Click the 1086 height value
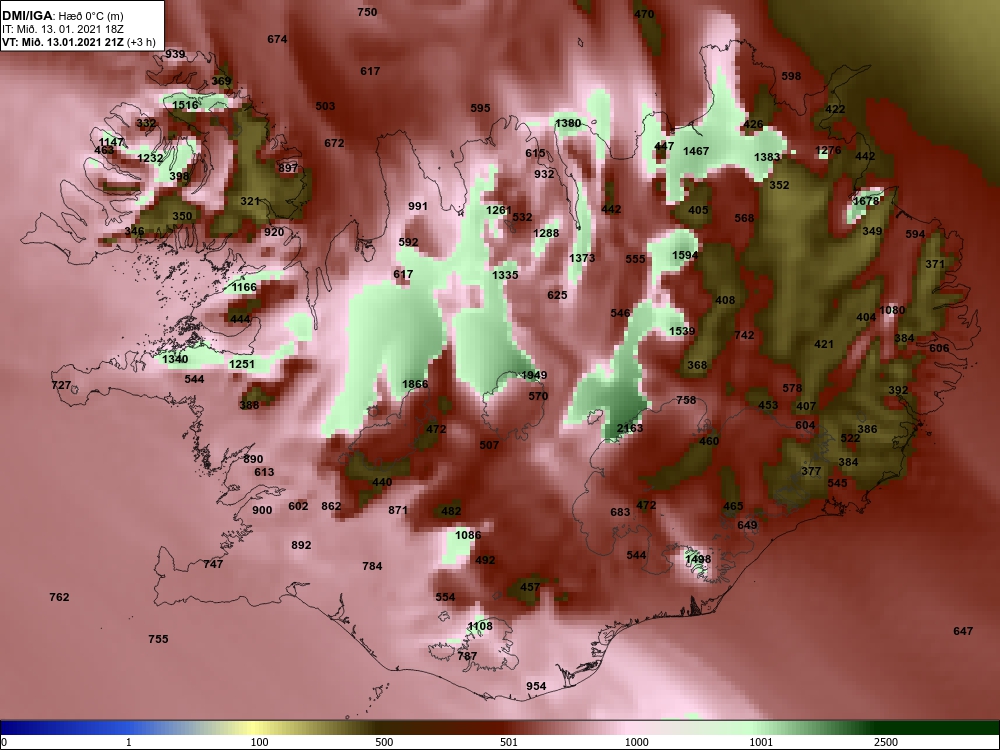Image resolution: width=1000 pixels, height=750 pixels. (468, 535)
